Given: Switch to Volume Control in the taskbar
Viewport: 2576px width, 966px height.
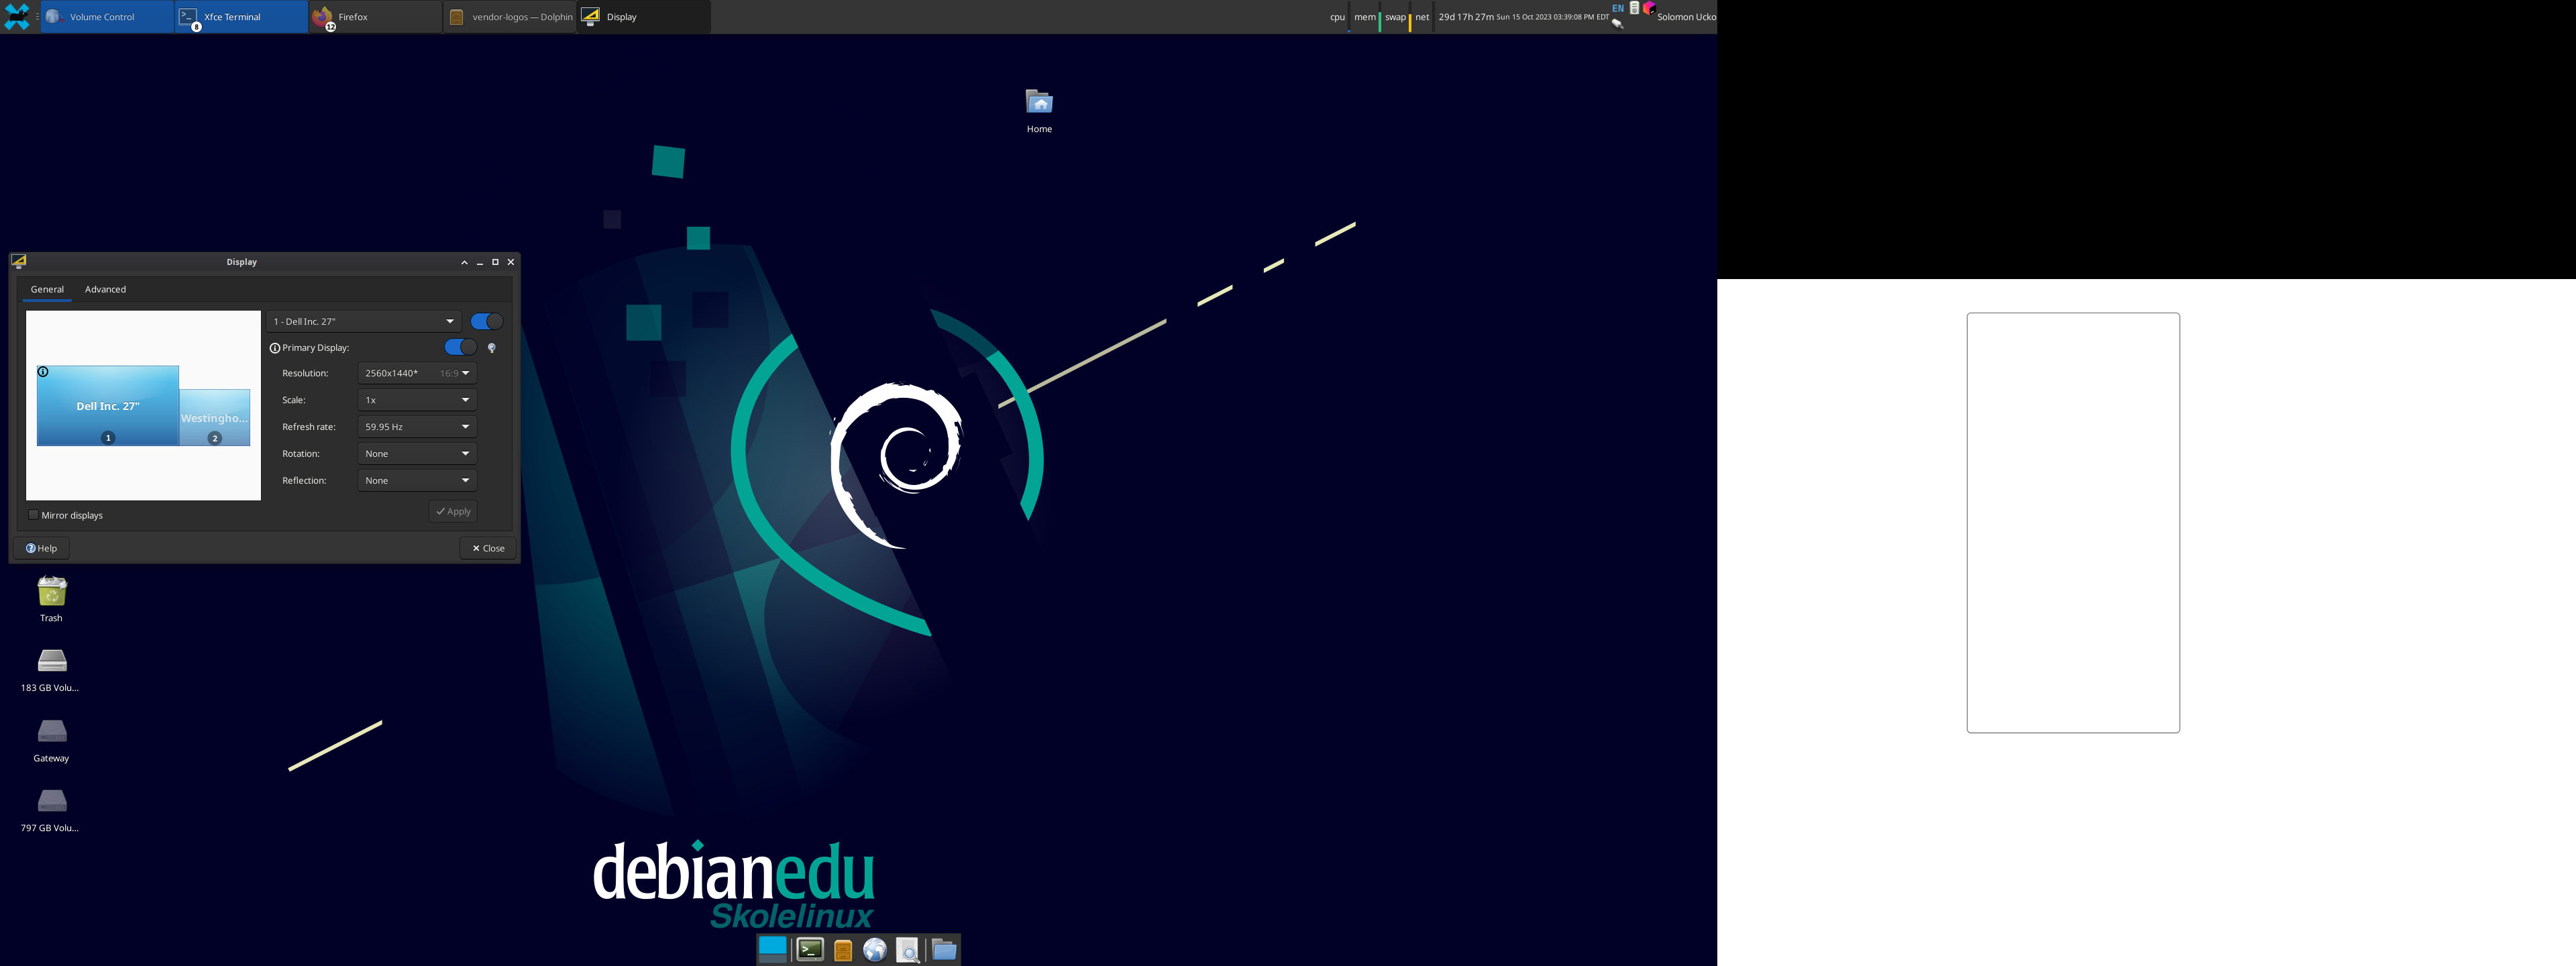Looking at the screenshot, I should point(108,17).
